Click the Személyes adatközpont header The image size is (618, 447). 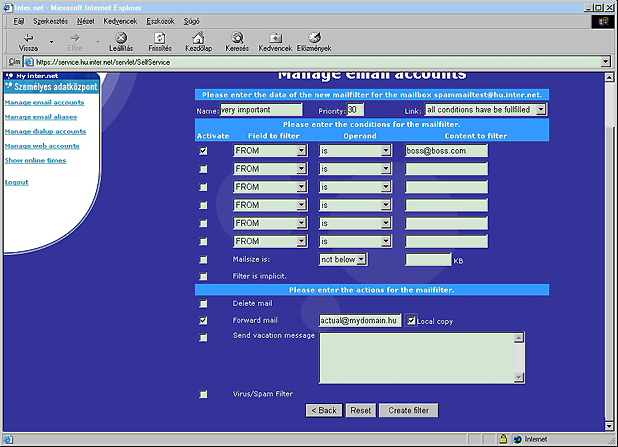pyautogui.click(x=52, y=87)
